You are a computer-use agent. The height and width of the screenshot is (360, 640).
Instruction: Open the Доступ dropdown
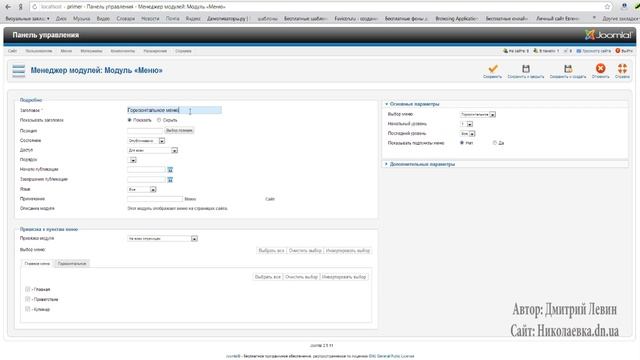(152, 150)
